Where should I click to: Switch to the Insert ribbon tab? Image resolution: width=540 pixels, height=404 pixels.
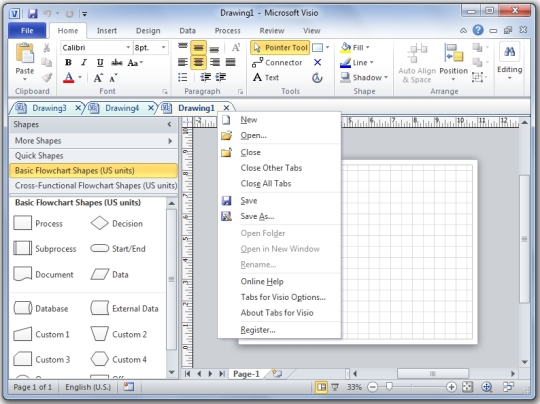[107, 31]
